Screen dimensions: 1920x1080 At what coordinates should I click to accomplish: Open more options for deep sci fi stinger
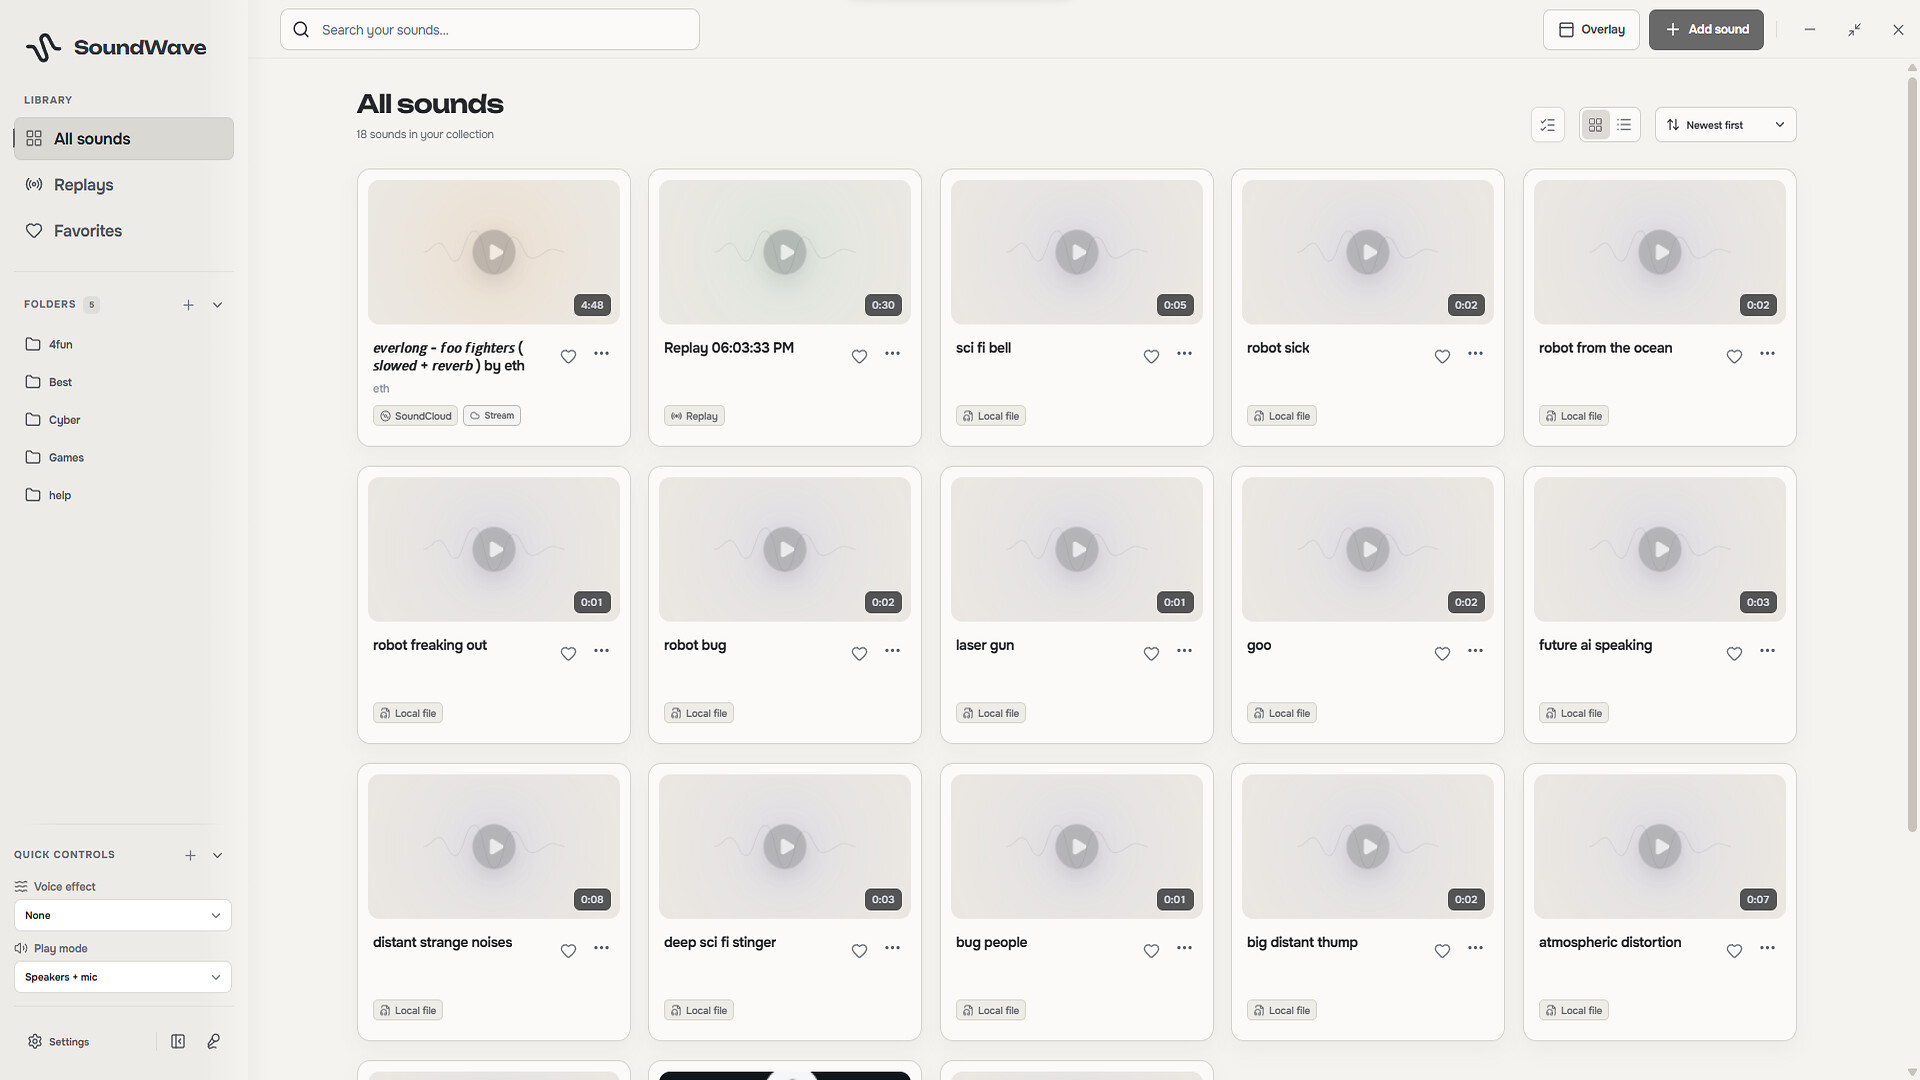892,948
